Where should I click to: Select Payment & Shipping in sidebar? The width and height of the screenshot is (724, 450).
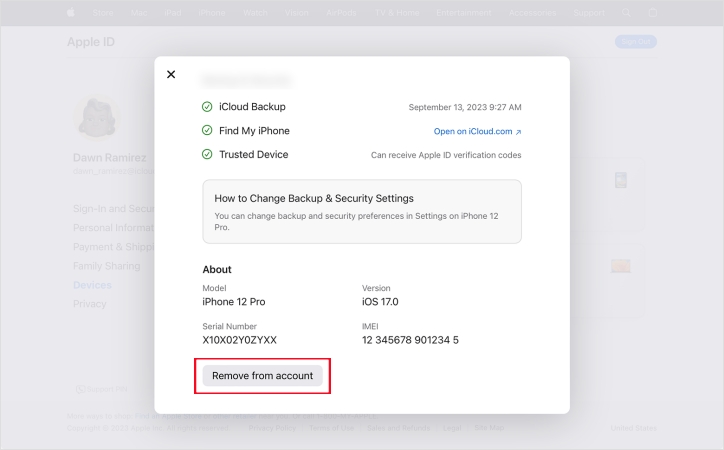[114, 247]
